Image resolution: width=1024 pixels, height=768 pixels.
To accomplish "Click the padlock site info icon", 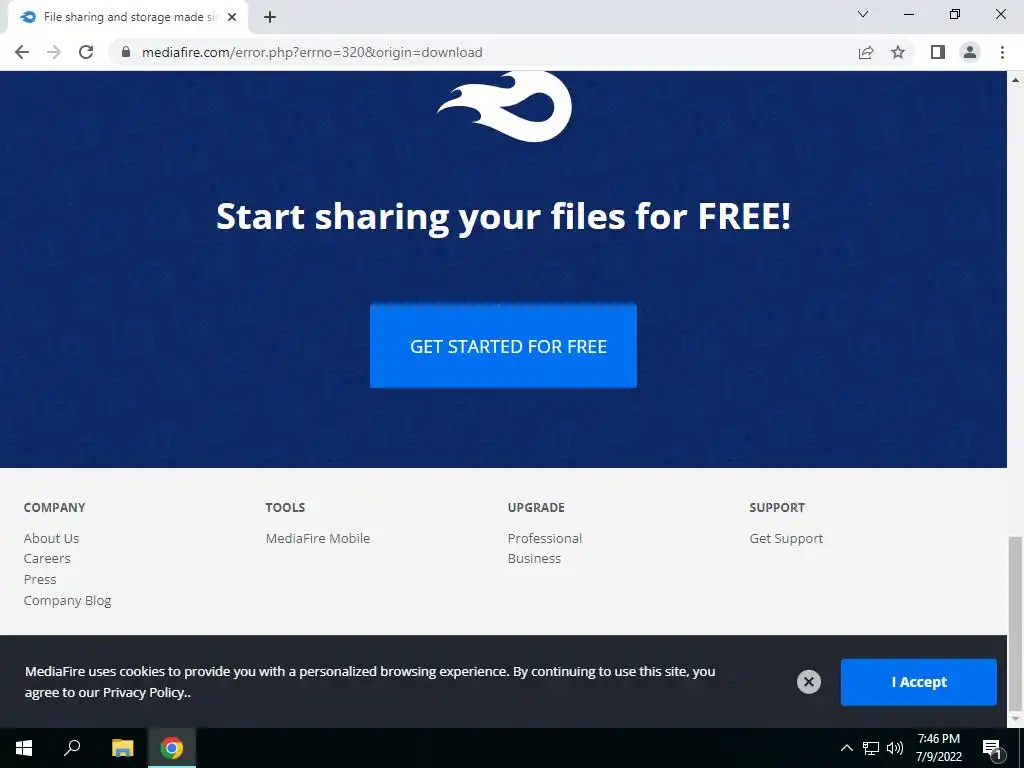I will coord(126,52).
